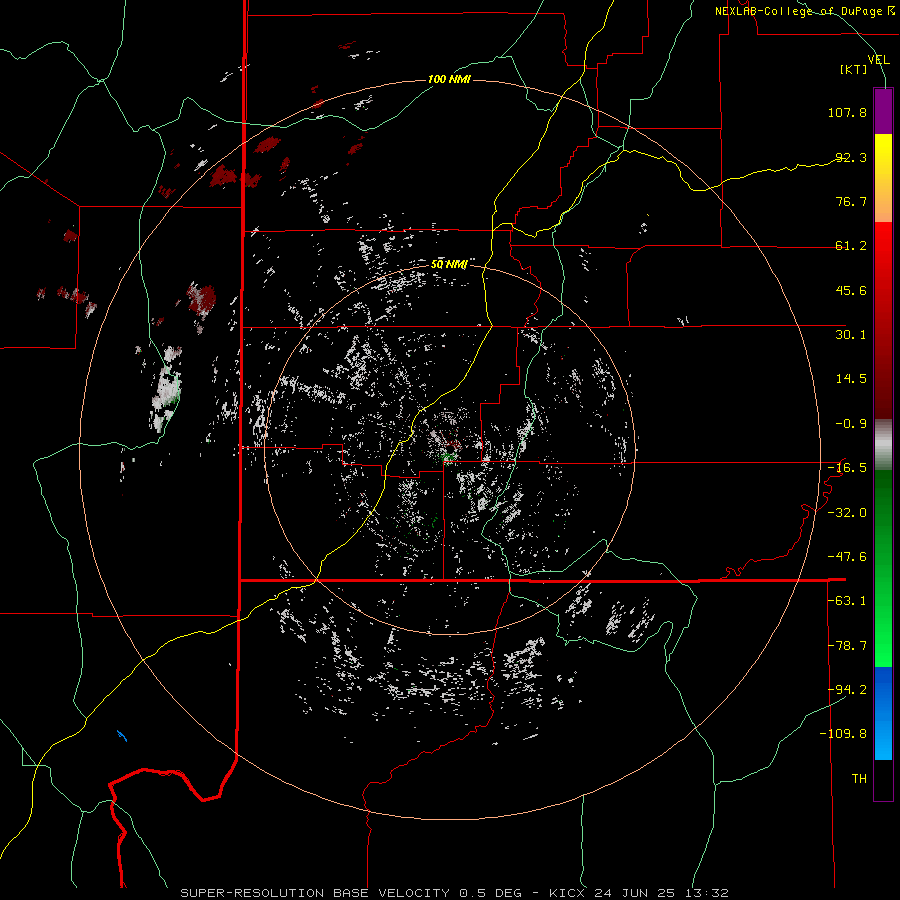900x900 pixels.
Task: Select the 14.5 legend value
Action: coord(851,379)
